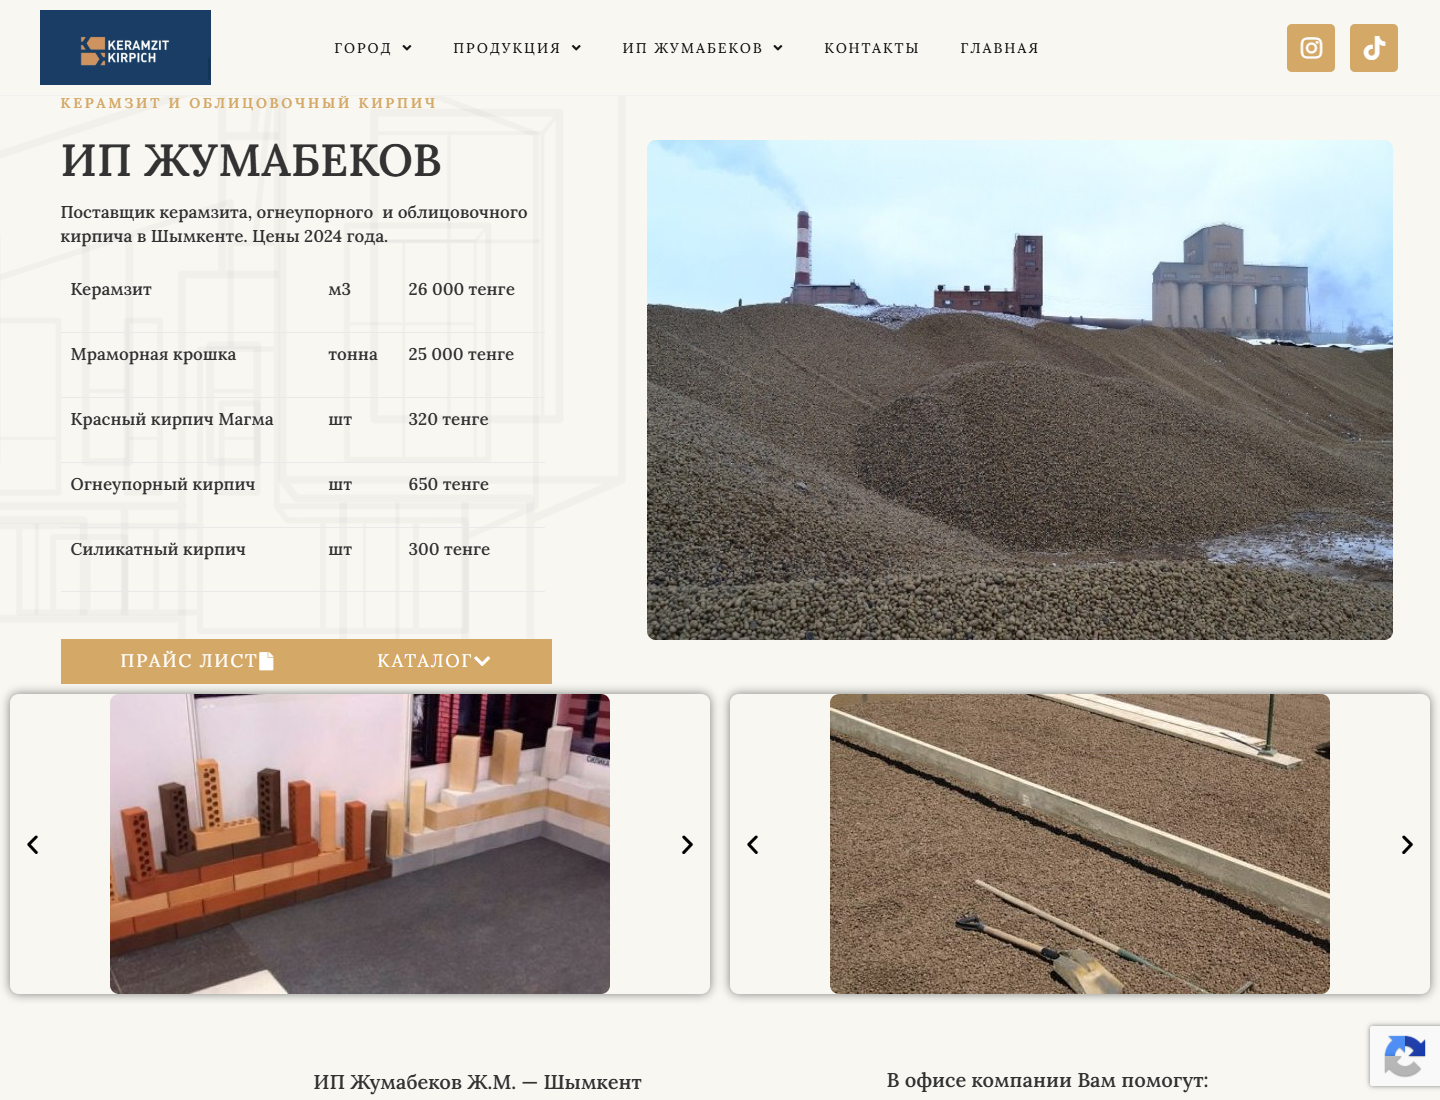This screenshot has height=1100, width=1440.
Task: Click the 25 000 тенге price
Action: coord(461,354)
